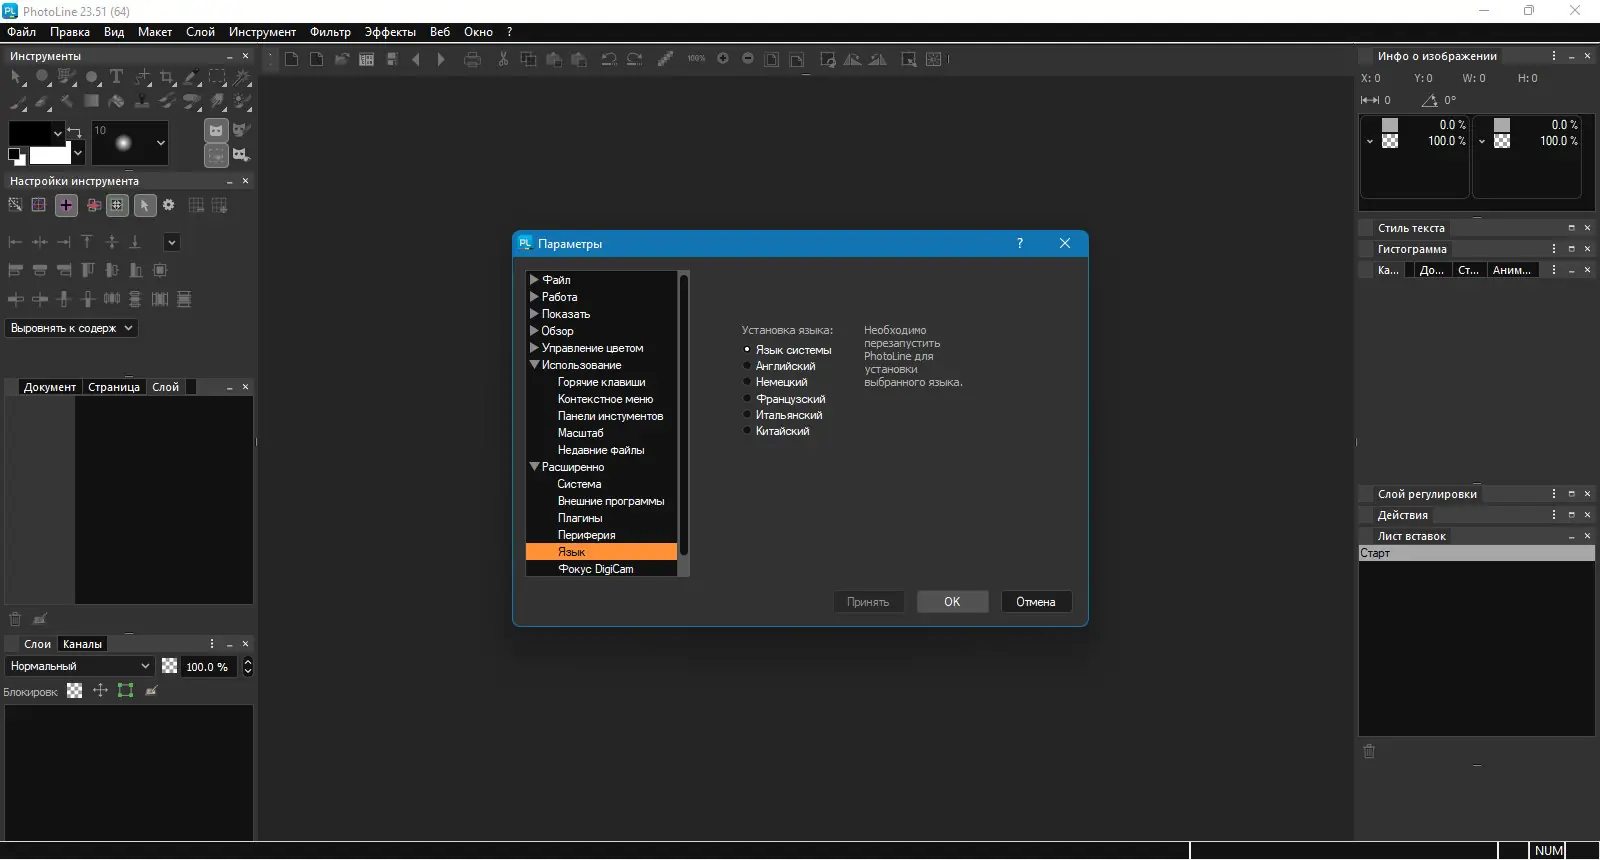Switch to the Каналы tab
This screenshot has width=1600, height=860.
82,644
